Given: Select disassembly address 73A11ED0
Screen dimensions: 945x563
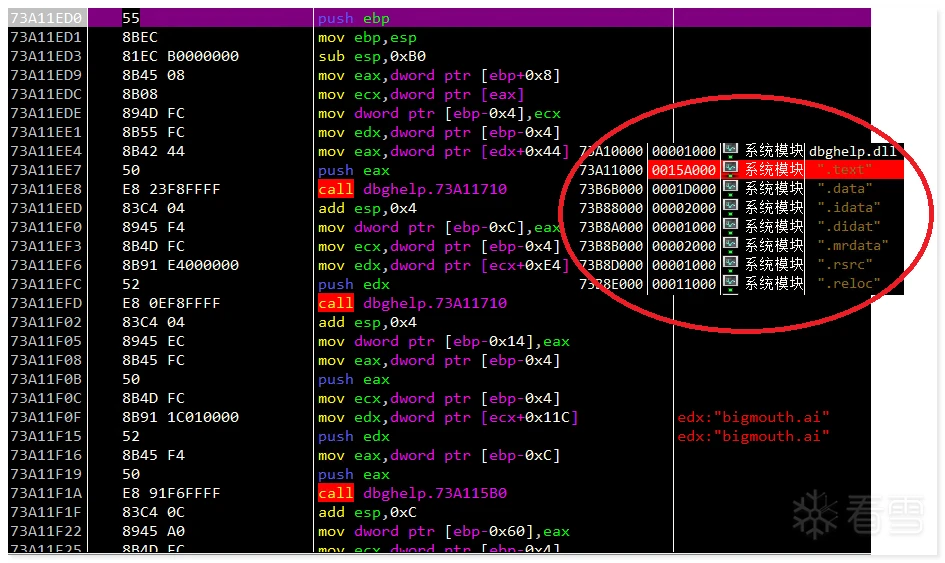Looking at the screenshot, I should click(x=46, y=18).
